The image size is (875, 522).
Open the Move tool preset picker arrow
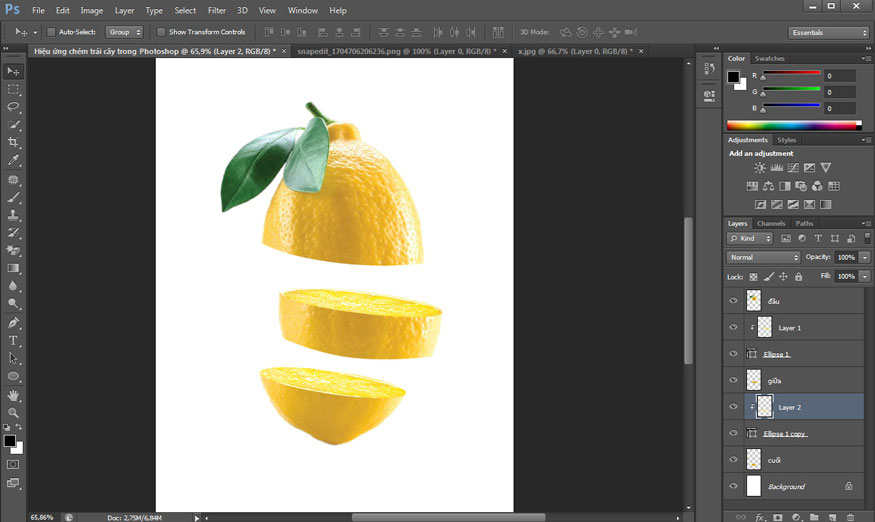[35, 33]
